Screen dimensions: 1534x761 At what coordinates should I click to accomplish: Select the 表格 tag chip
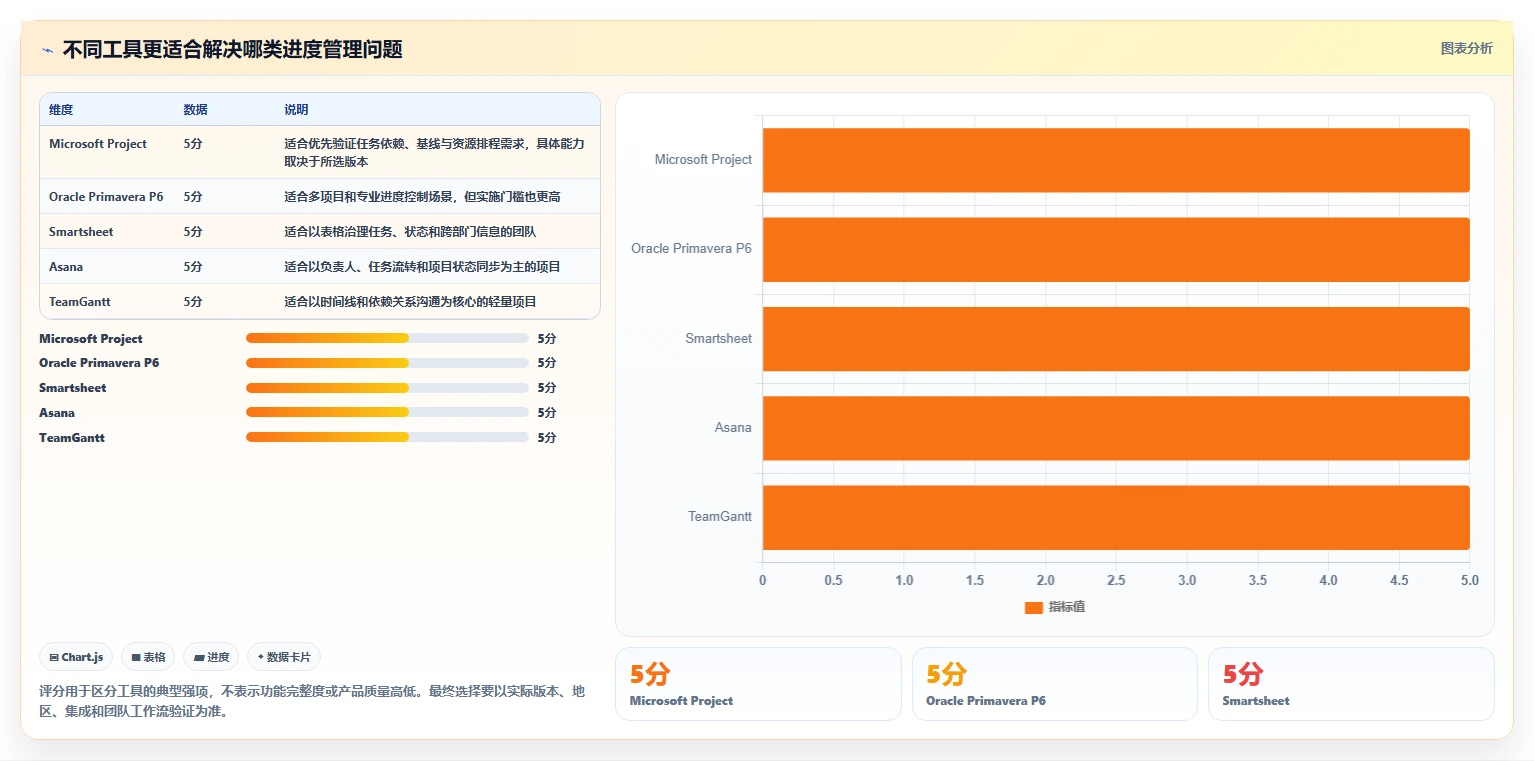click(148, 657)
